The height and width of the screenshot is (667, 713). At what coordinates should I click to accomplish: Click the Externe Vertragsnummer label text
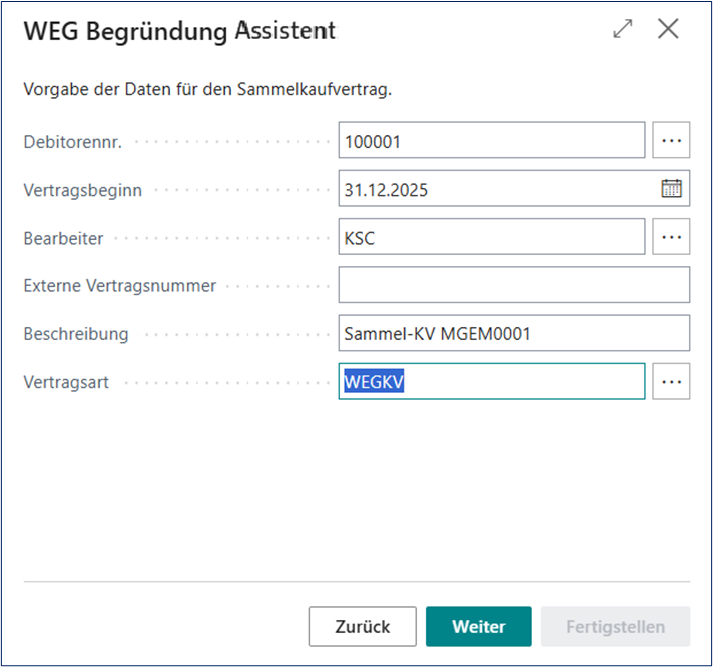coord(119,286)
